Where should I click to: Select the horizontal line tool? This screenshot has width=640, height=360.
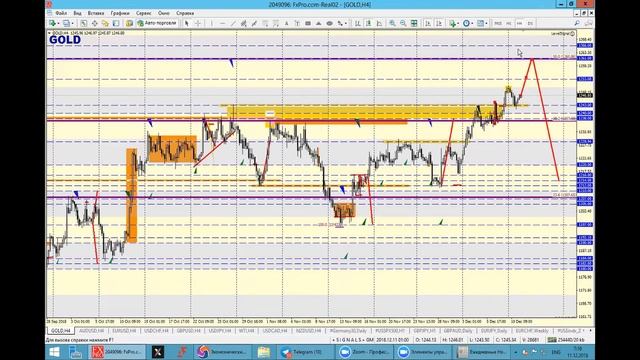[x=222, y=23]
